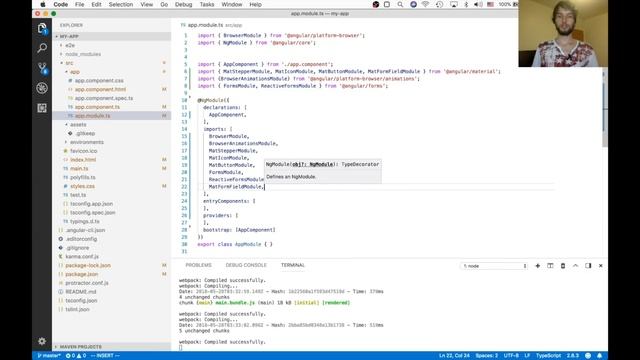Screen dimensions: 640x360
Task: Open the Selection menu
Action: point(121,4)
